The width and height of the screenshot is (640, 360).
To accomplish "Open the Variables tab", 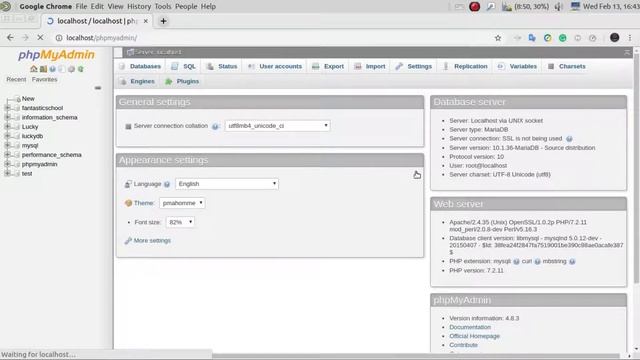I will 517,66.
